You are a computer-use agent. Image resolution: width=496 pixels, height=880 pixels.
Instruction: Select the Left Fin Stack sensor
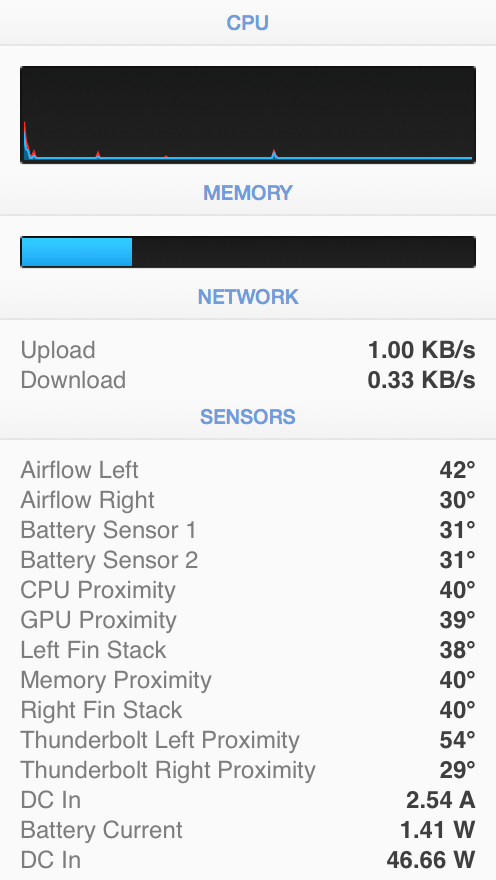(248, 650)
